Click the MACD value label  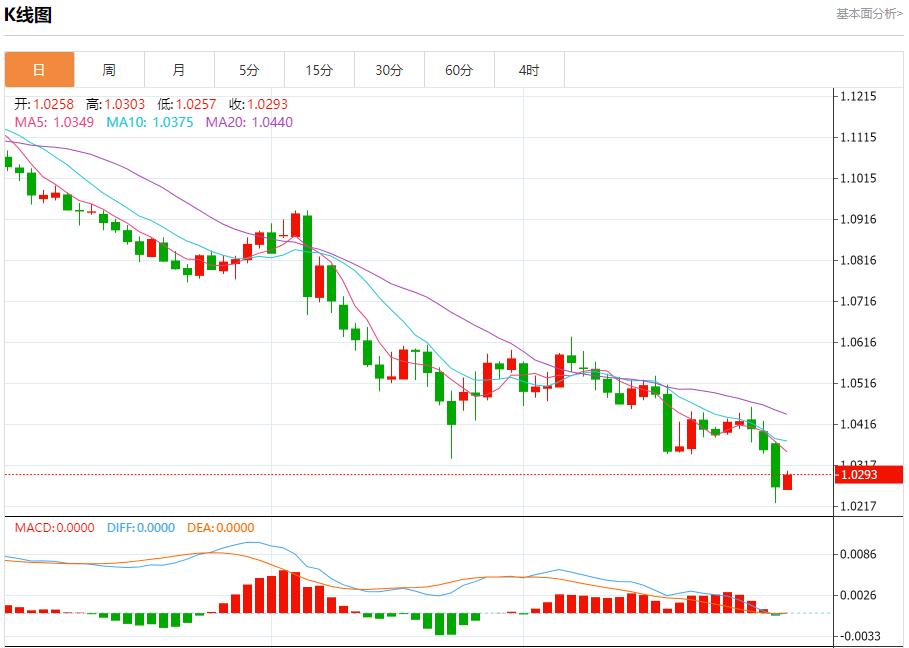55,528
